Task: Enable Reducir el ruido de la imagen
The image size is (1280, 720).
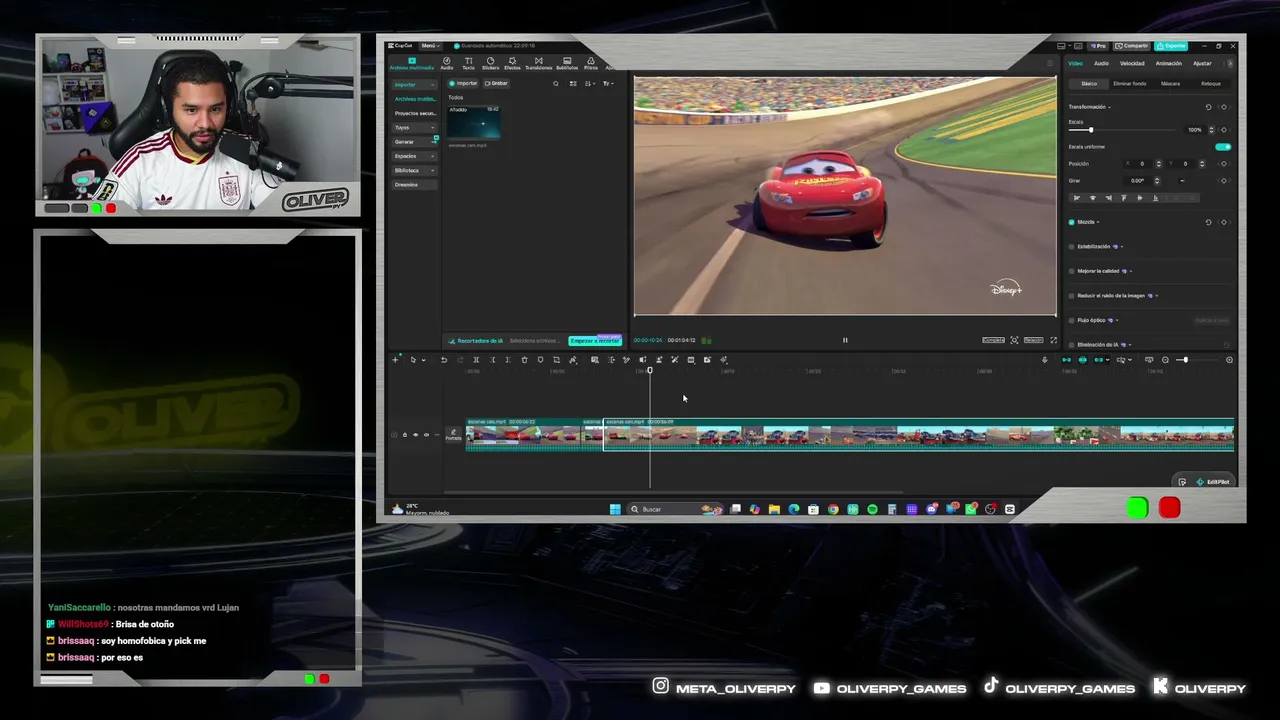Action: (1072, 296)
